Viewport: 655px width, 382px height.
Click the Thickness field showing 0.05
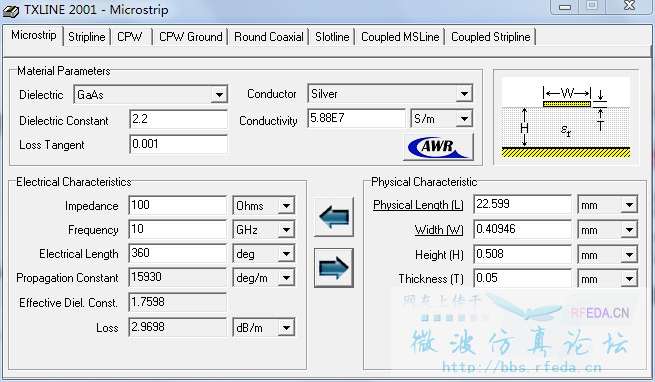[522, 278]
